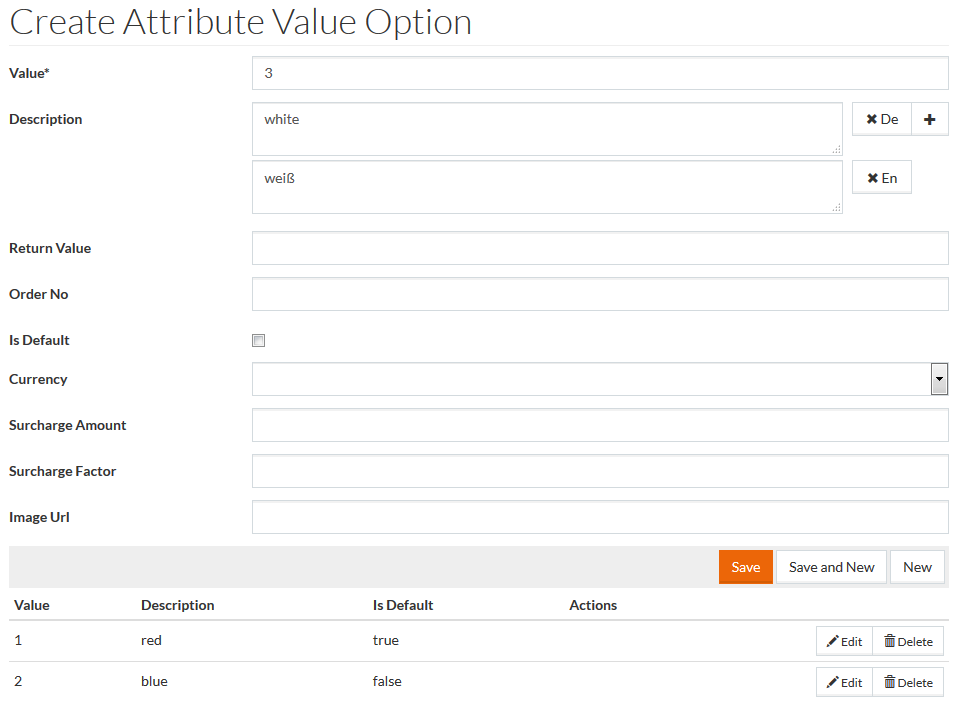This screenshot has width=956, height=703.
Task: Click into Surcharge Amount field
Action: point(599,425)
